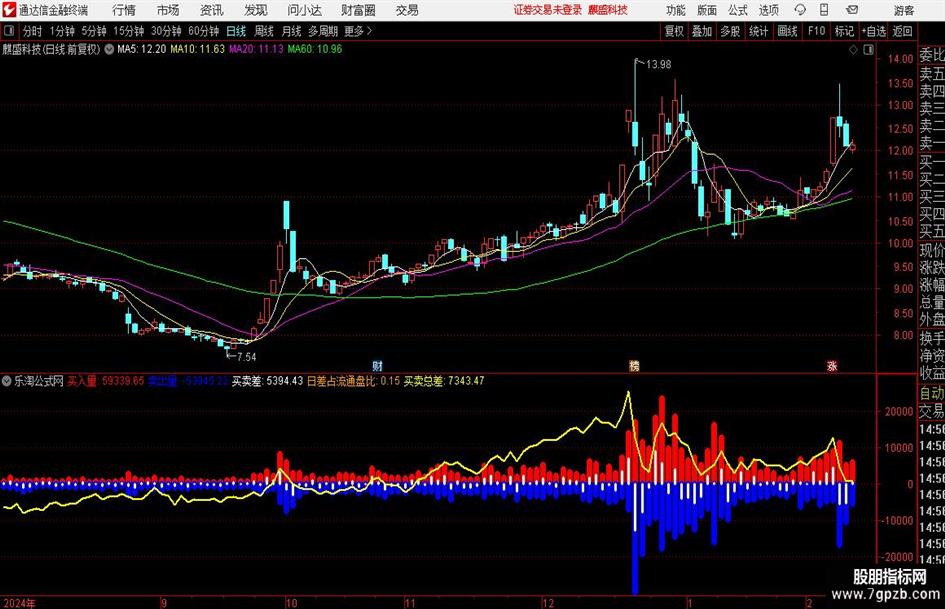
Task: Switch to 60分钟 period
Action: (204, 31)
